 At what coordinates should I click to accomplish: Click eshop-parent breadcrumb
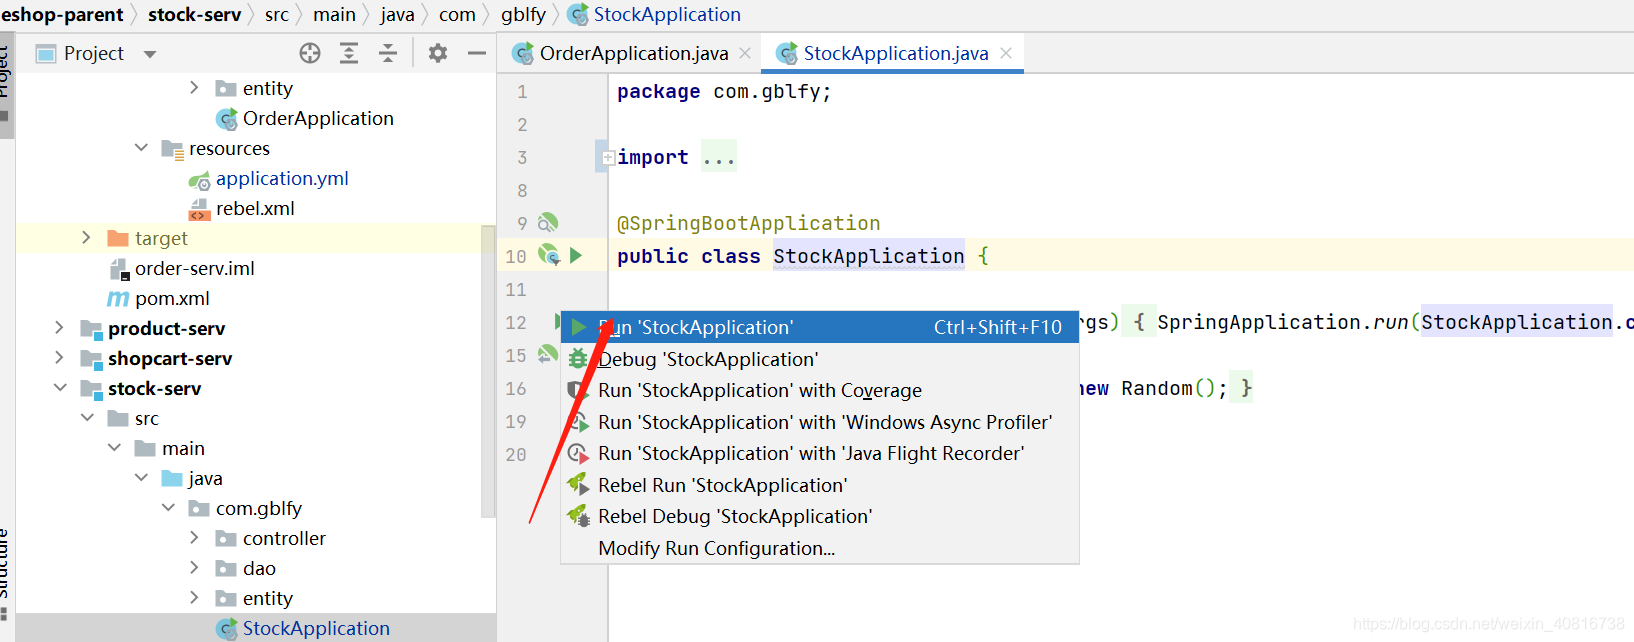pyautogui.click(x=62, y=14)
